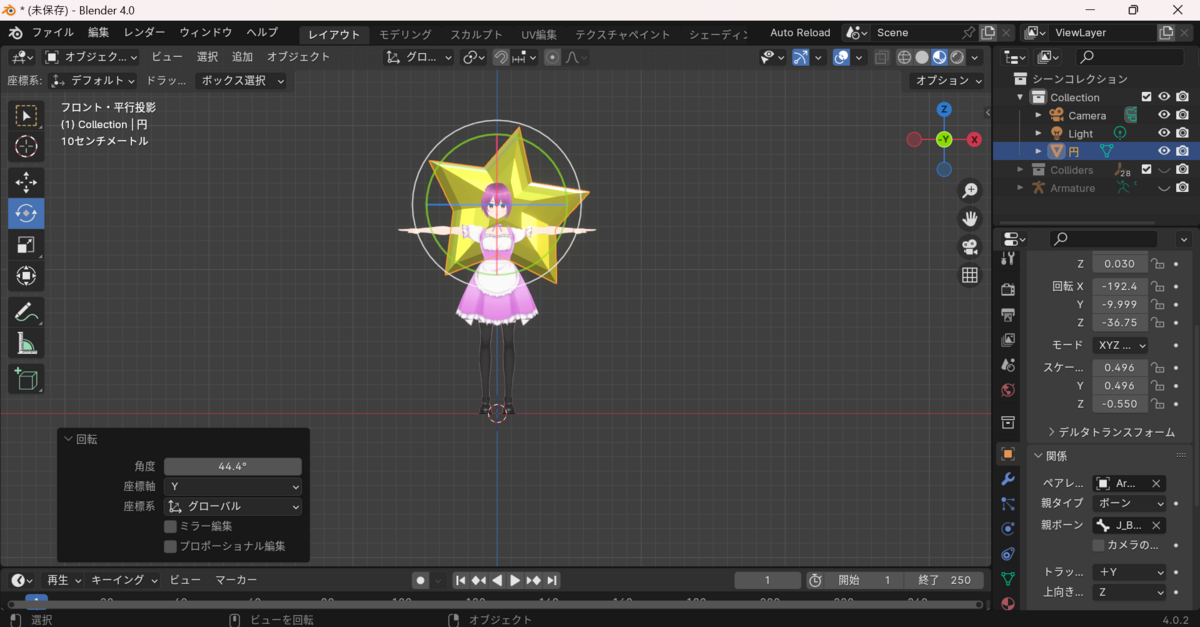Select the 3D Cursor tool

click(26, 147)
